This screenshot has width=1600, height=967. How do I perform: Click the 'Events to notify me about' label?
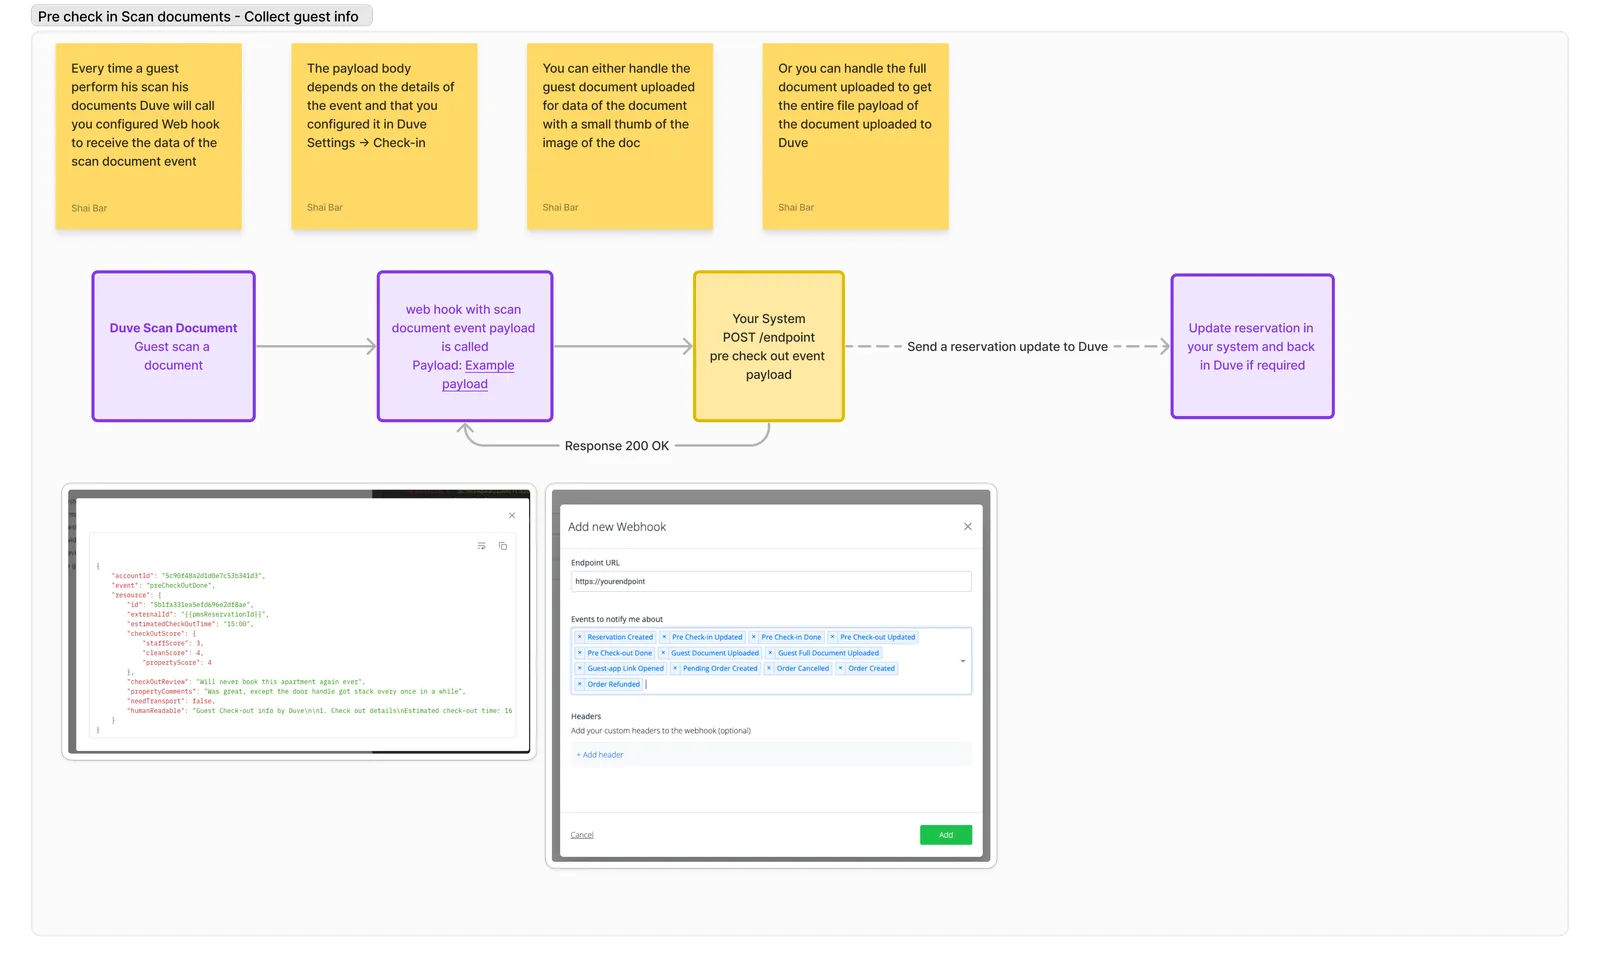[617, 620]
